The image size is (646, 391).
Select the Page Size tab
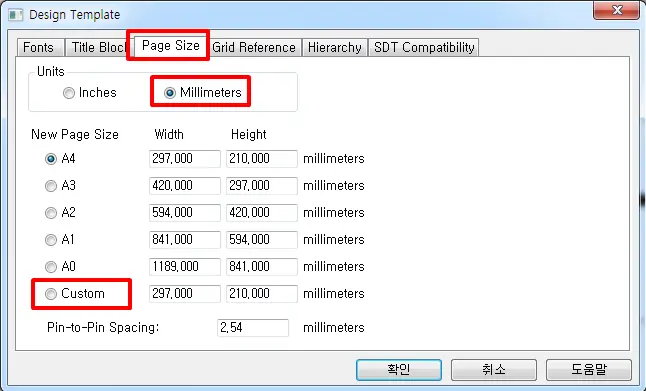pos(170,45)
